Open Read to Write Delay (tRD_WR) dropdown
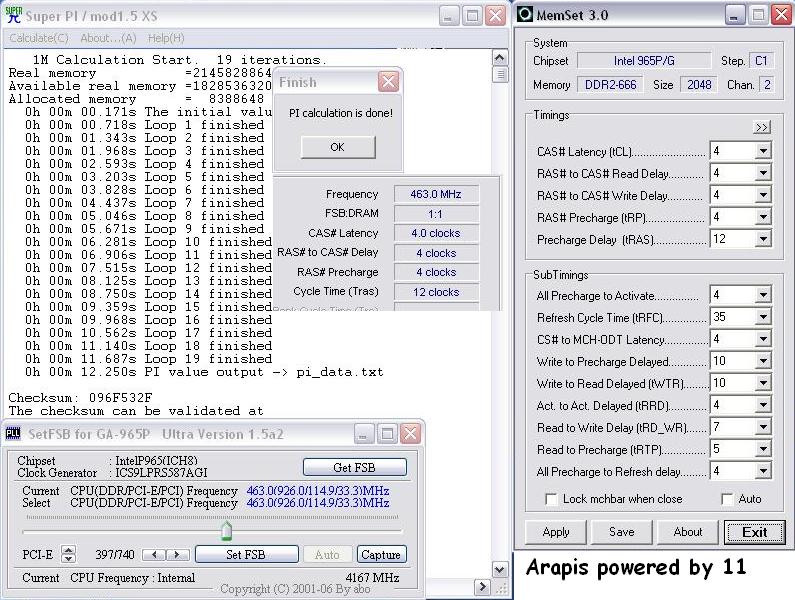This screenshot has height=600, width=795. point(763,427)
